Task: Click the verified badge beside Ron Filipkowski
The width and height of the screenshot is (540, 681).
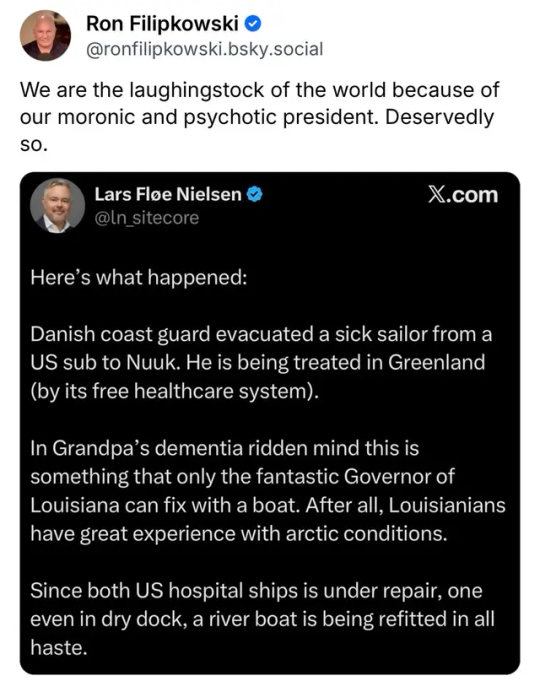Action: (253, 24)
